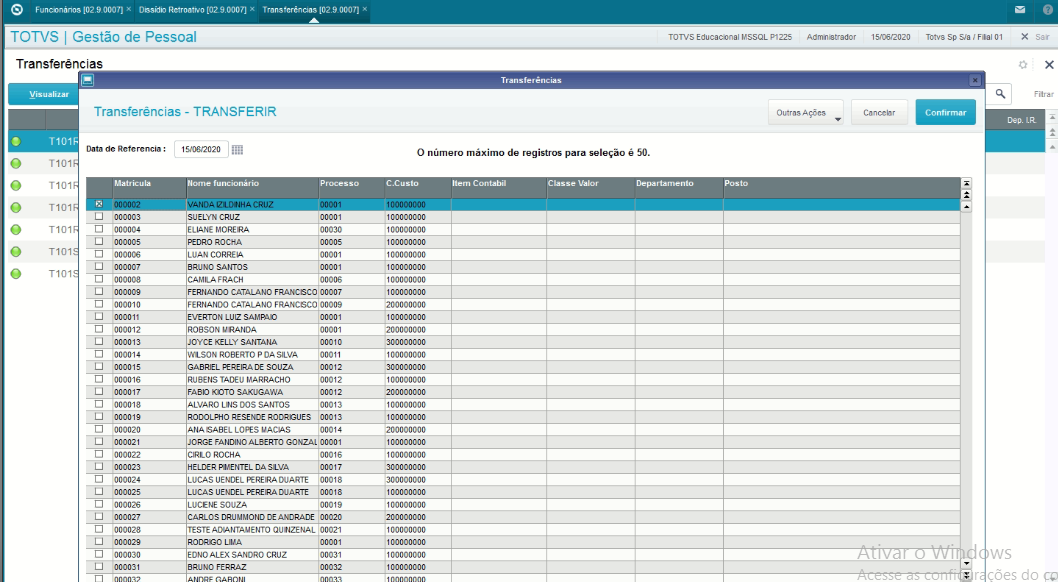The height and width of the screenshot is (582, 1058).
Task: Check LUAN CORREIA row checkbox
Action: tap(99, 254)
